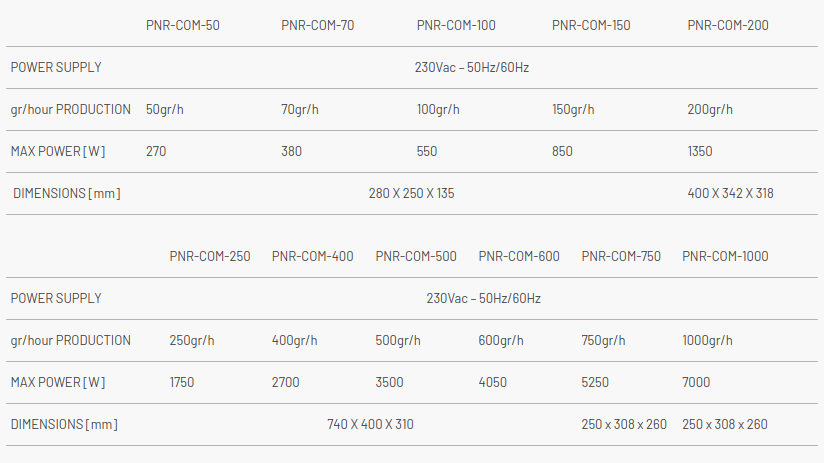Click the PNR-COM-600 column header
824x463 pixels.
pos(519,257)
